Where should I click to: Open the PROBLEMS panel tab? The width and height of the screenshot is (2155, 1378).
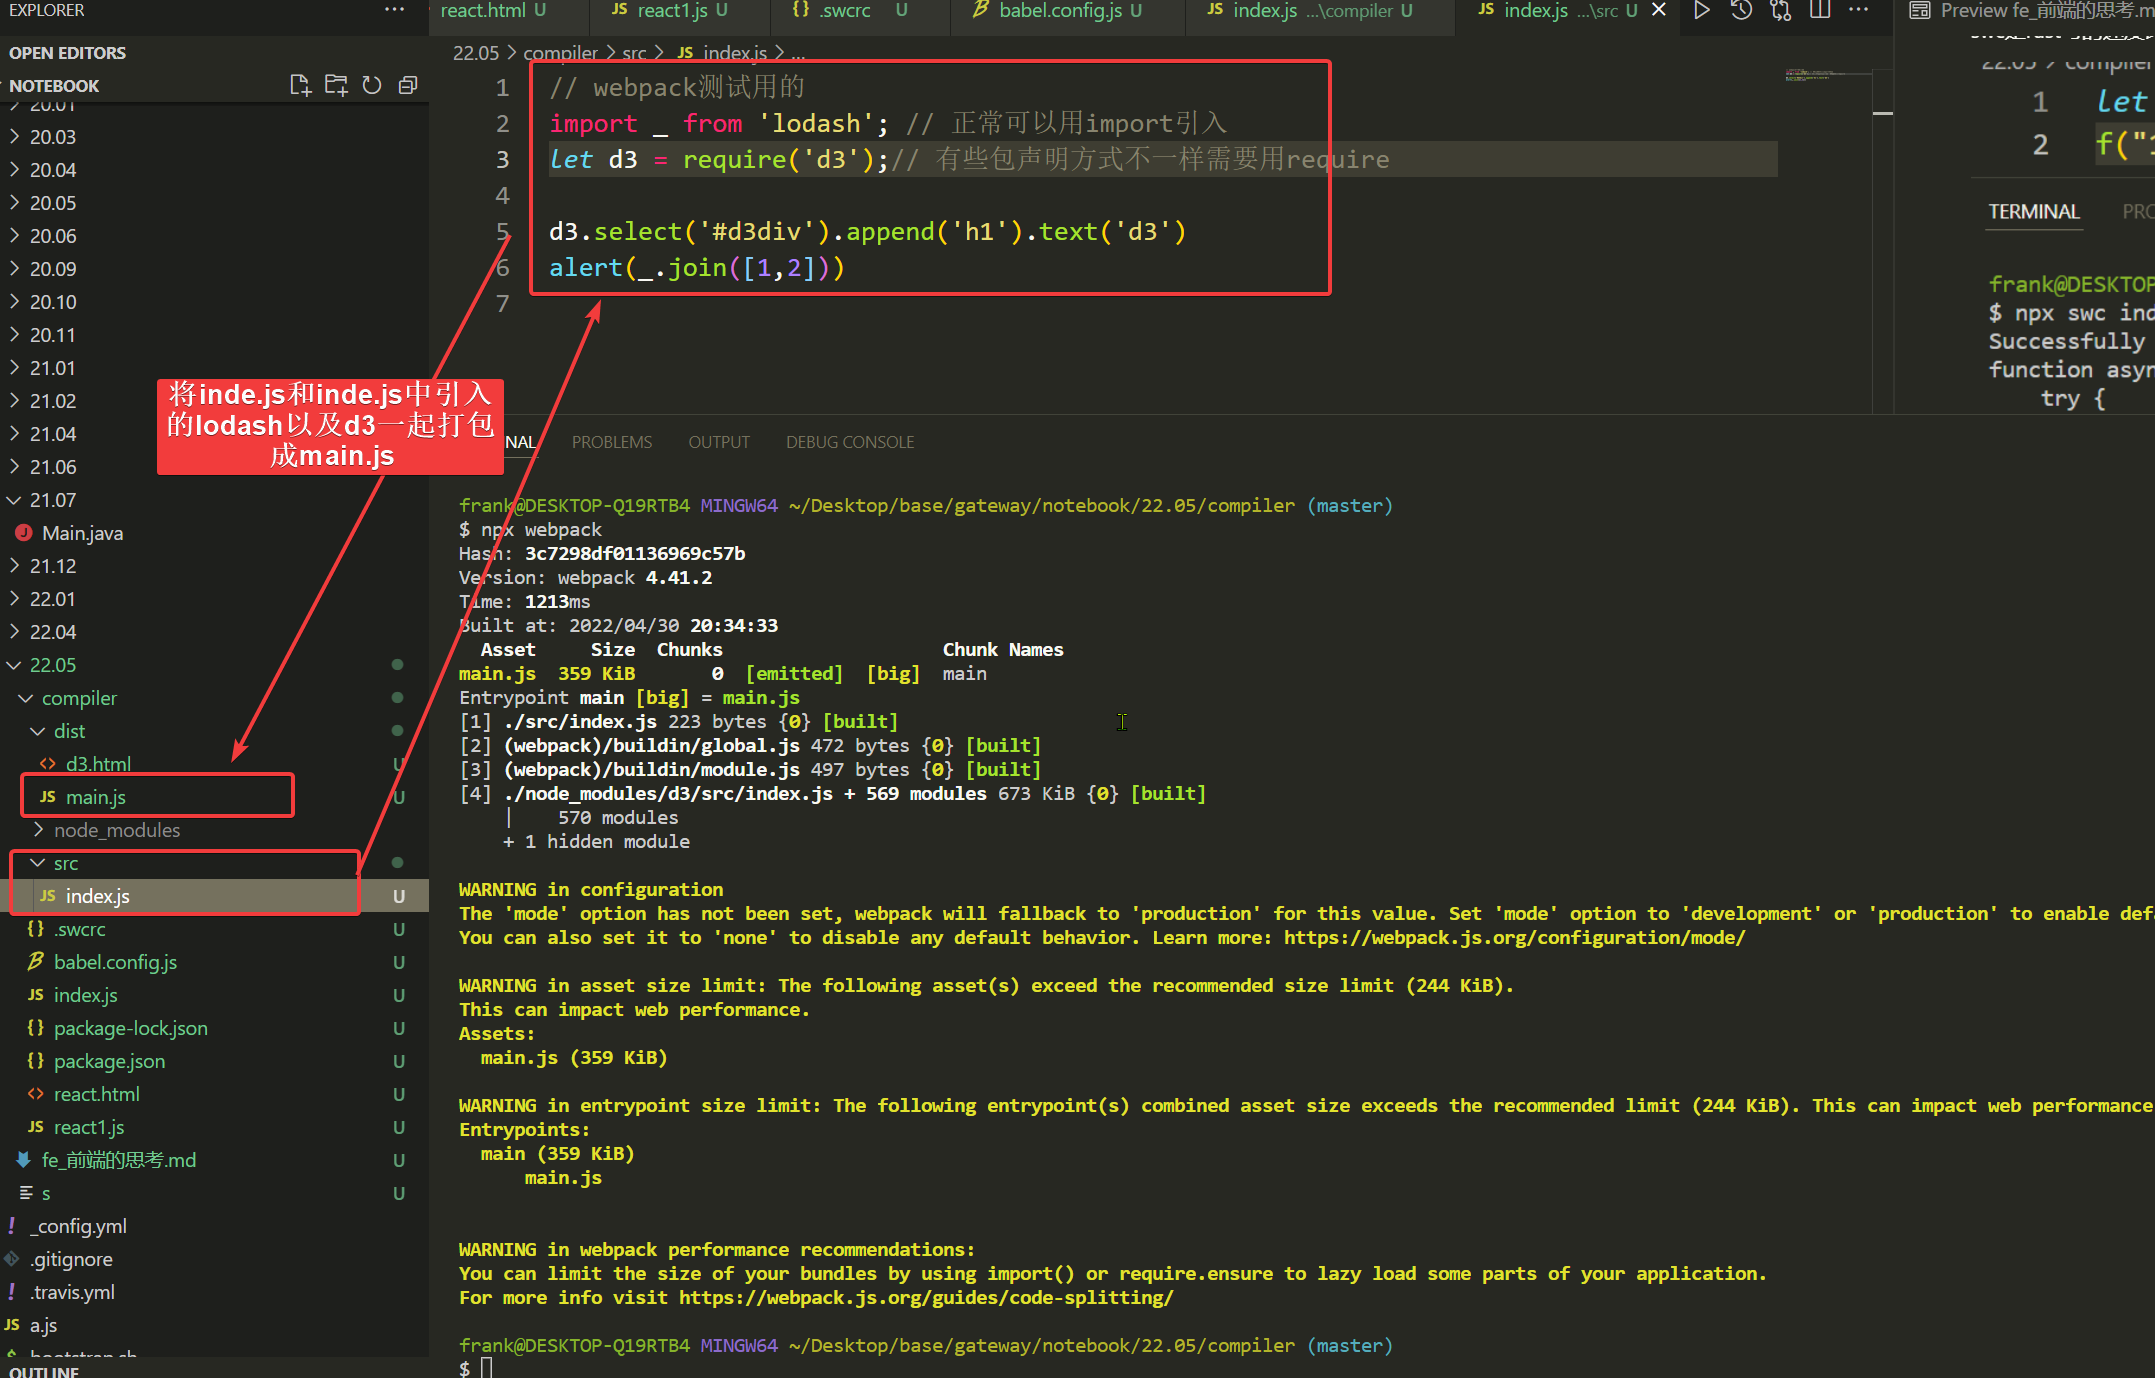pyautogui.click(x=612, y=442)
